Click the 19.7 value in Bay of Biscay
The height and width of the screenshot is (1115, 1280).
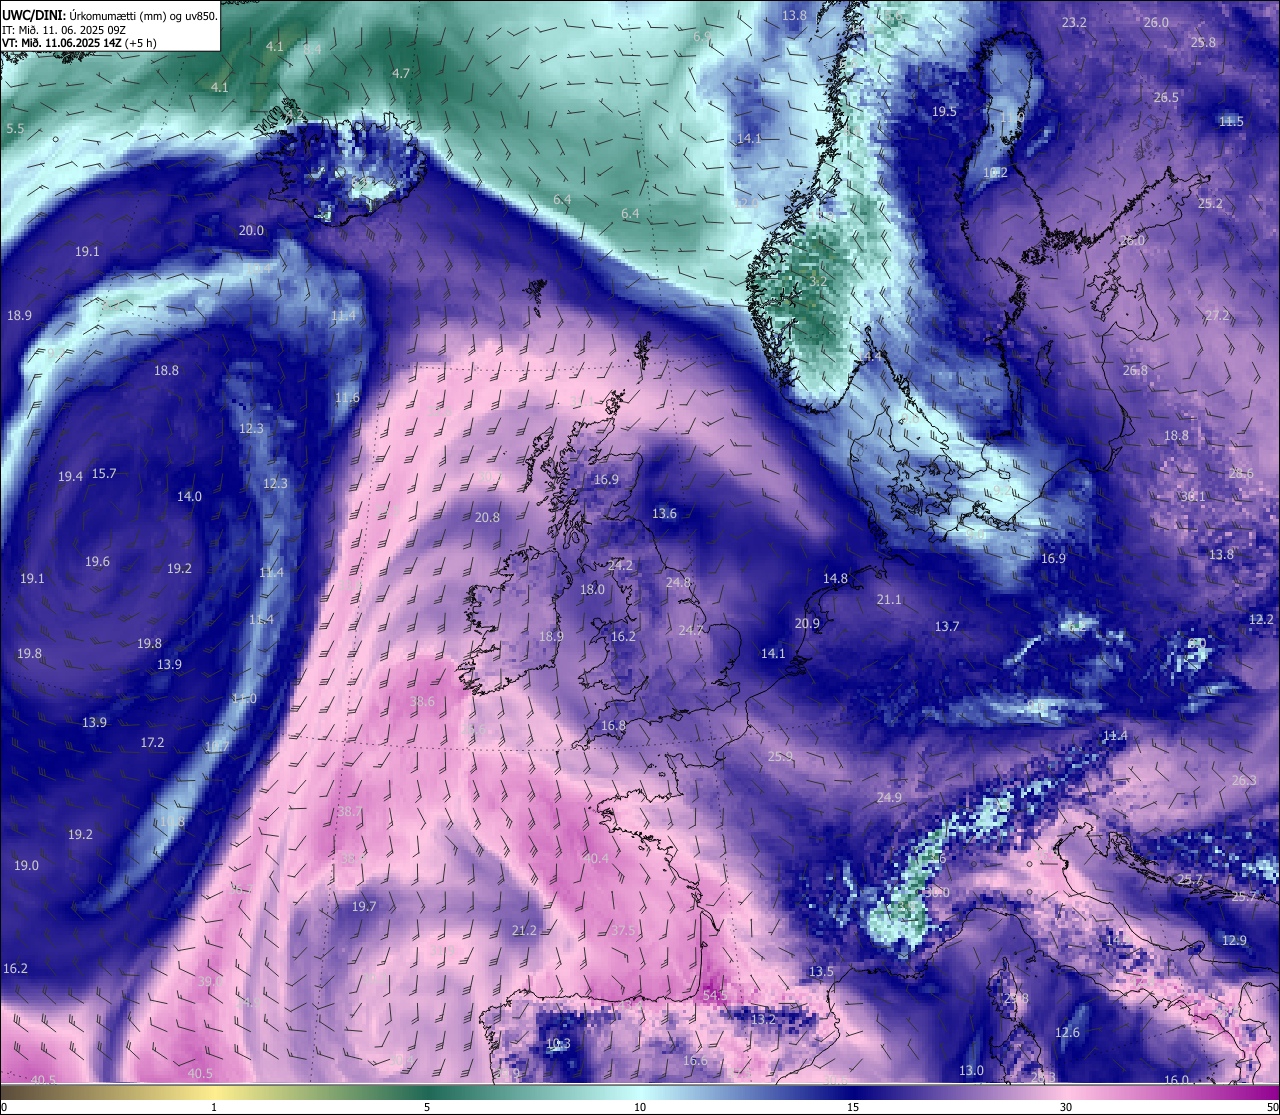click(364, 906)
